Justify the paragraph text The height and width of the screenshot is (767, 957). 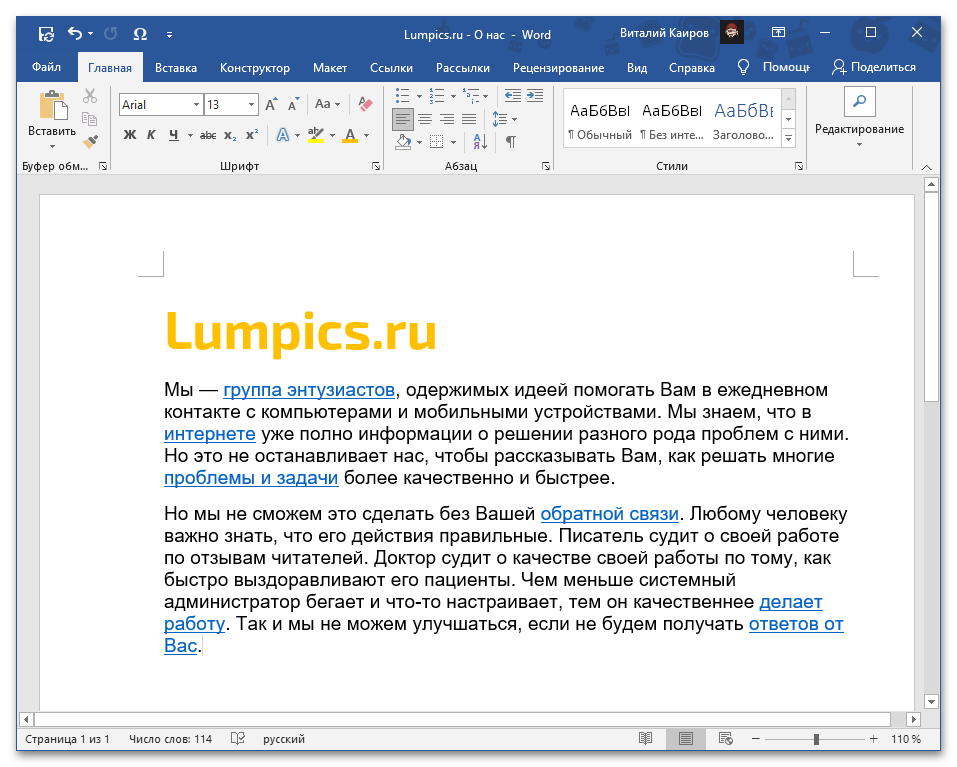[x=469, y=119]
